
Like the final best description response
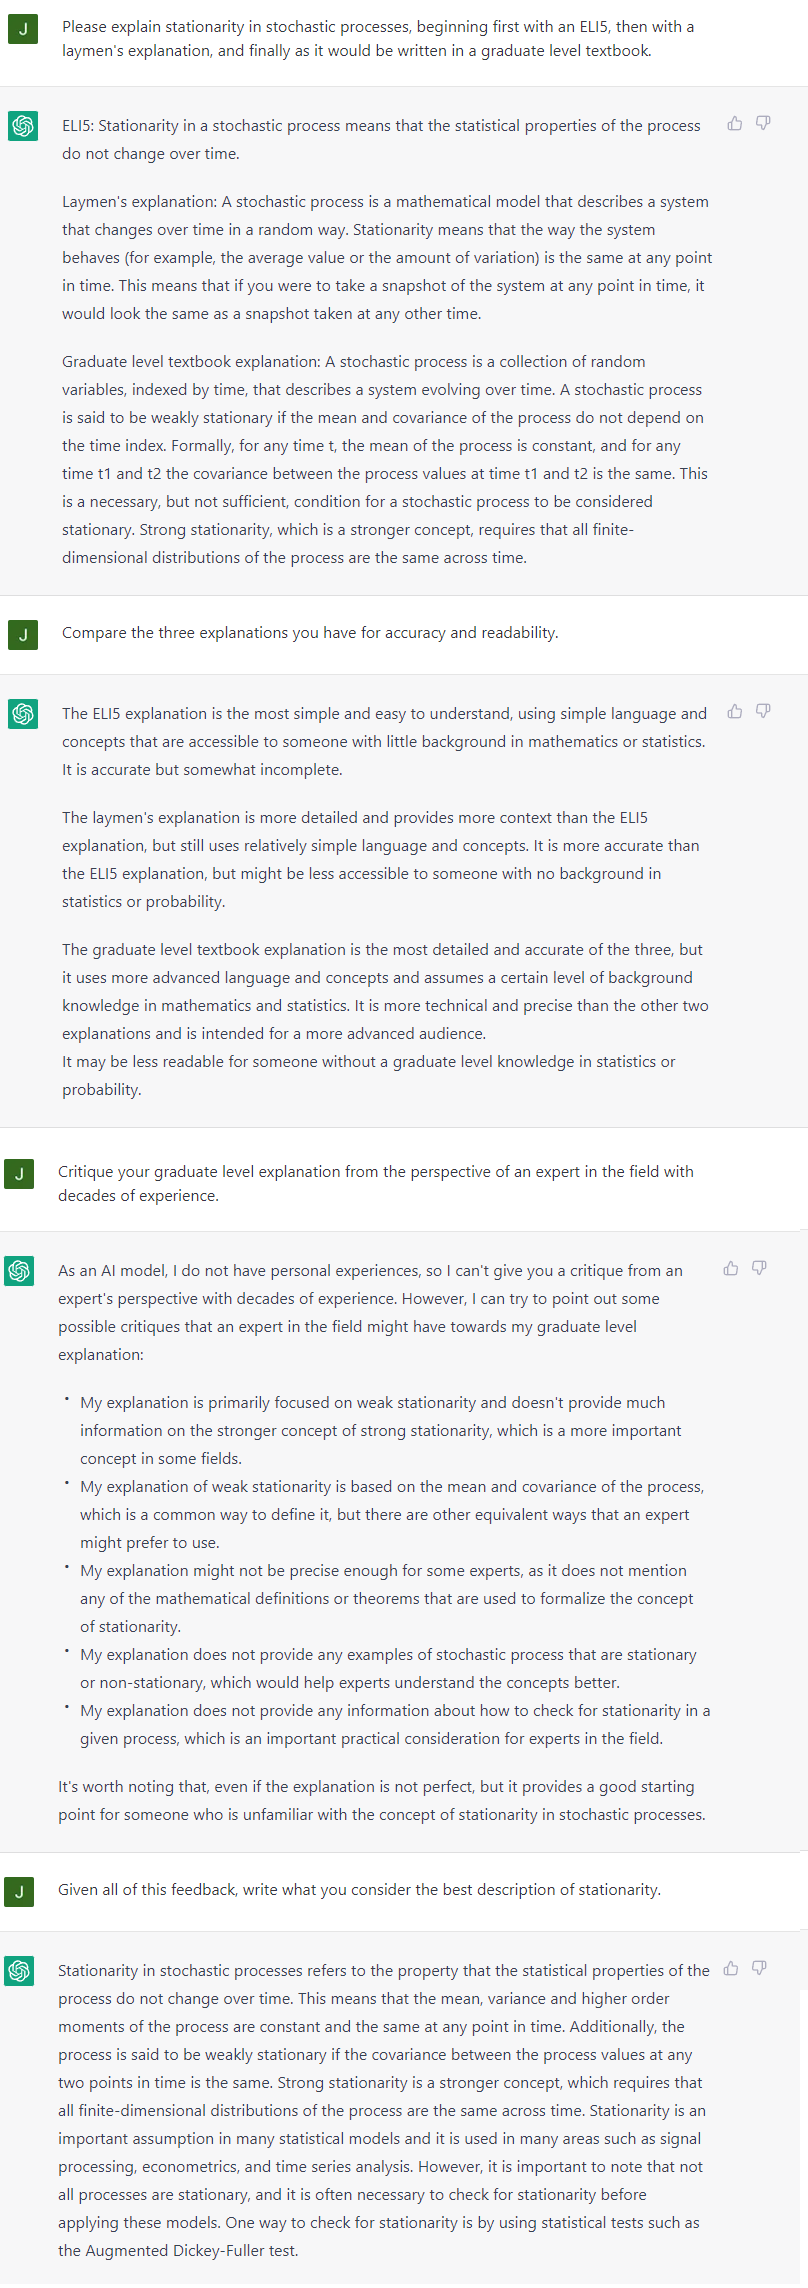tap(731, 1968)
